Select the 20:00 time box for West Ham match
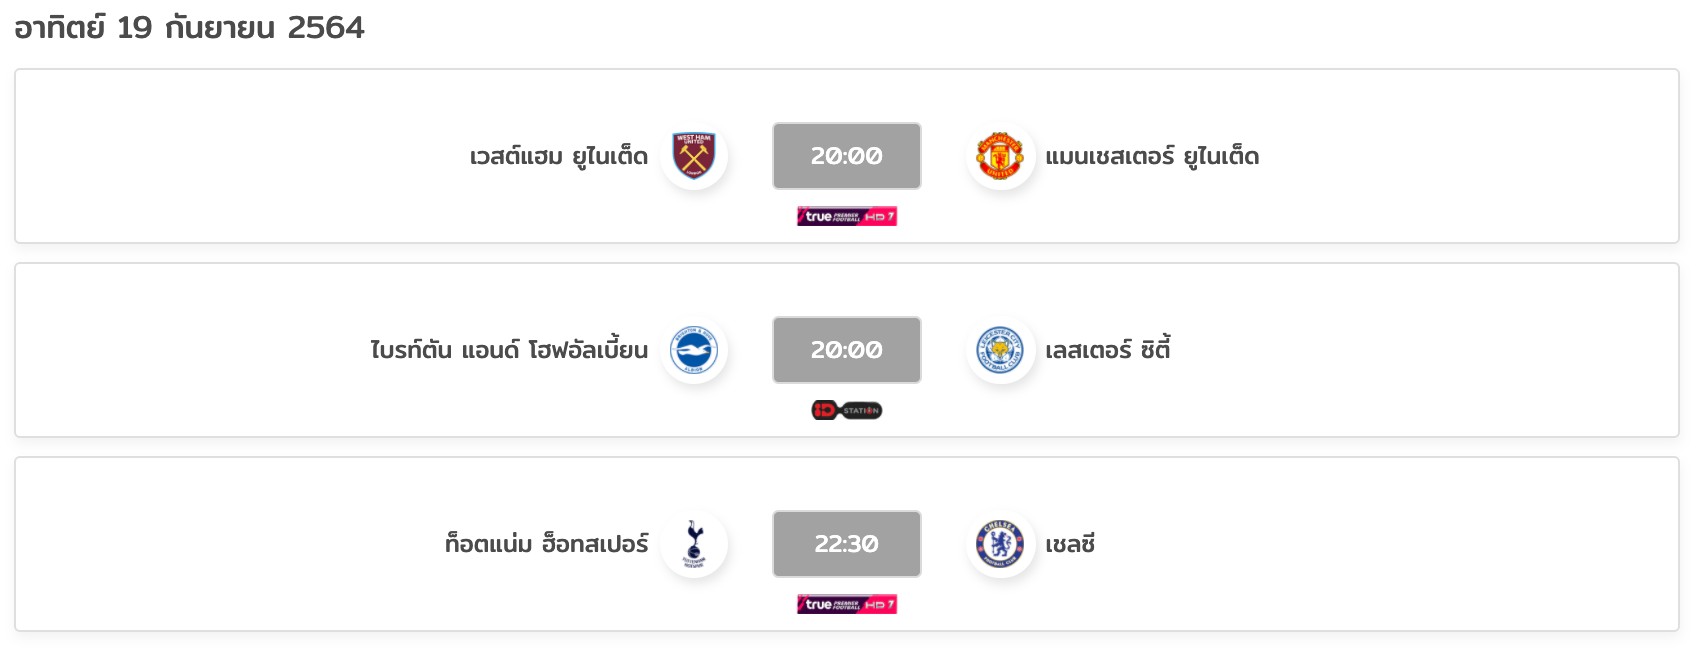 847,156
